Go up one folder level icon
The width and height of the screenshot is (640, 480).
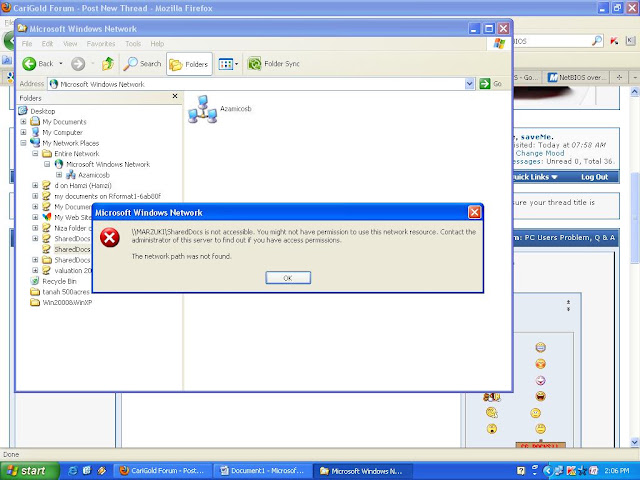108,64
